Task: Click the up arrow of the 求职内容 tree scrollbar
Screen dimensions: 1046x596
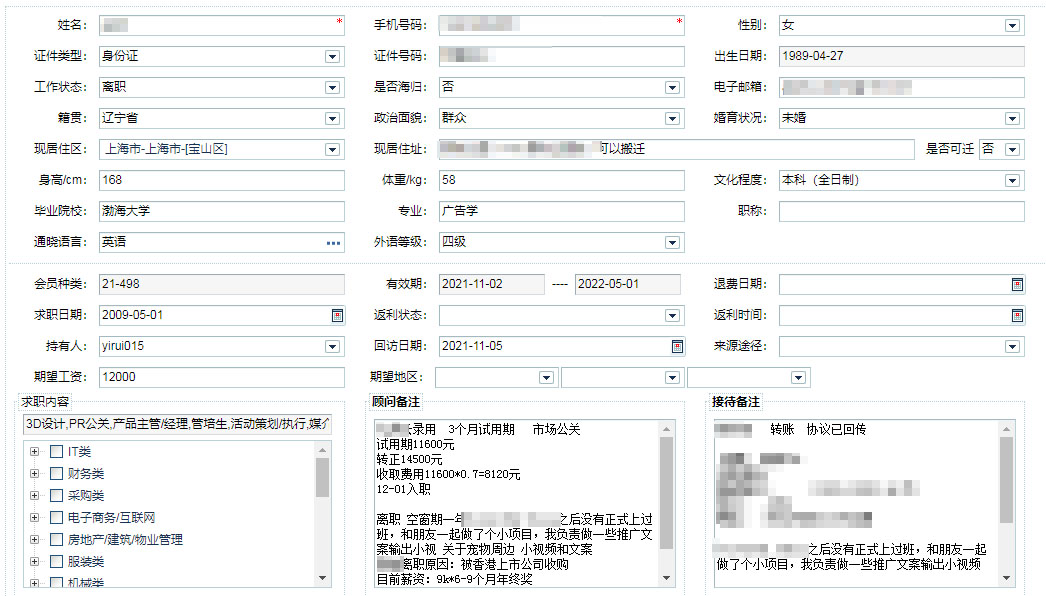Action: click(322, 451)
